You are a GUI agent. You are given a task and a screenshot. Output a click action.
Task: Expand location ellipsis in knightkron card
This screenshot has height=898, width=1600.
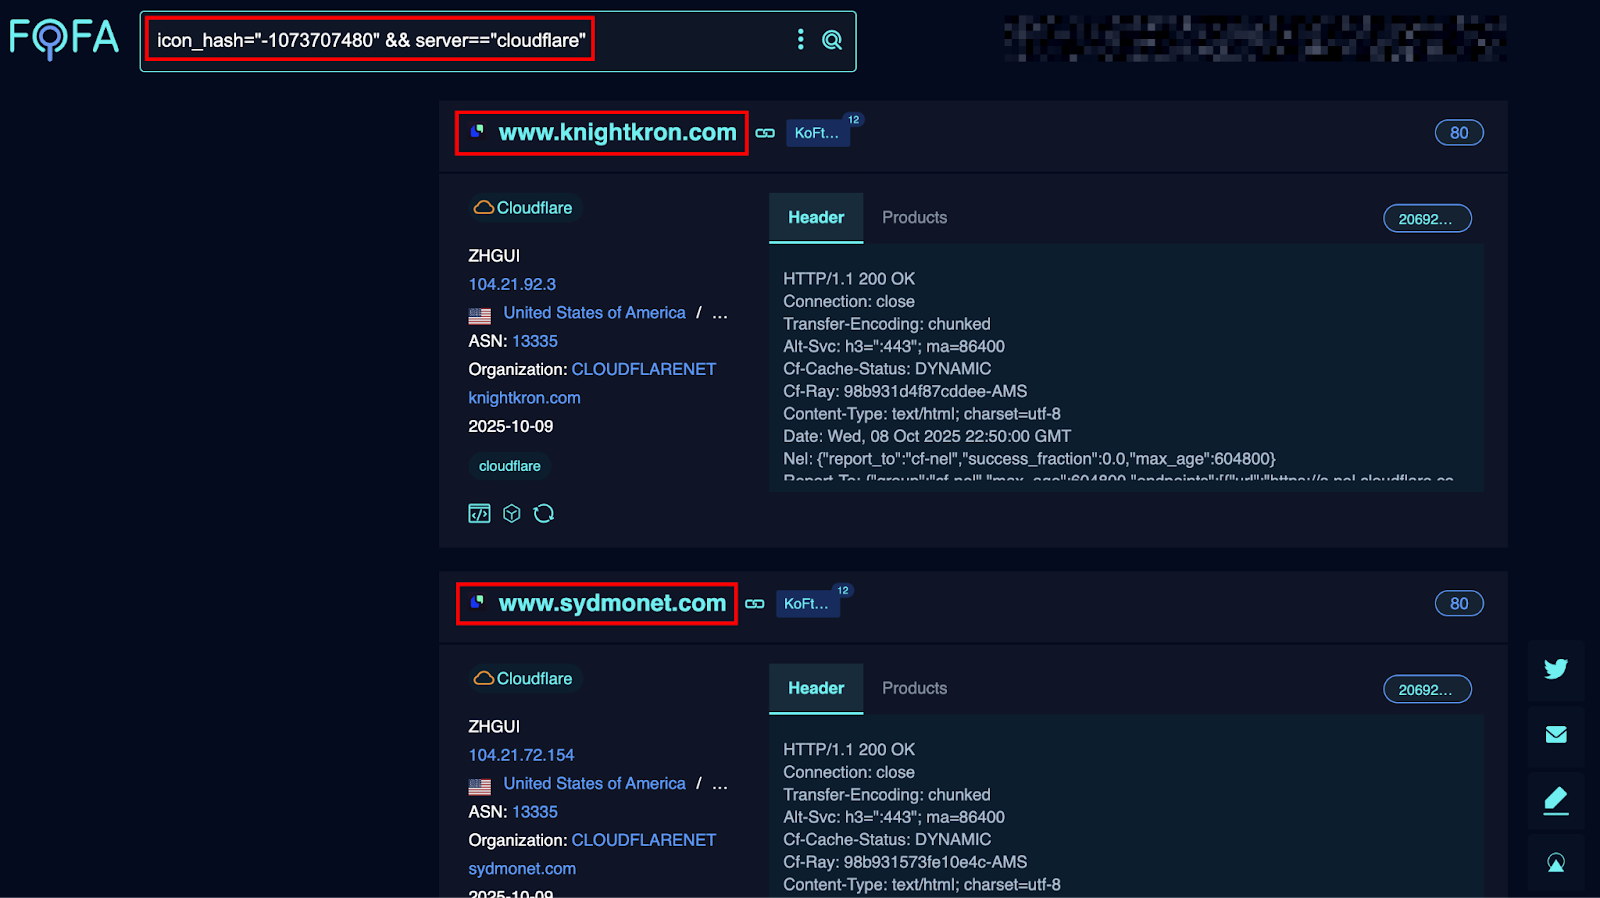(720, 314)
